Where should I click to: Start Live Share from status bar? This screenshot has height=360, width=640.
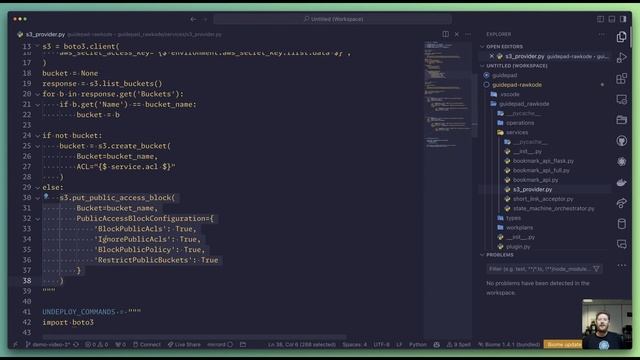(184, 344)
